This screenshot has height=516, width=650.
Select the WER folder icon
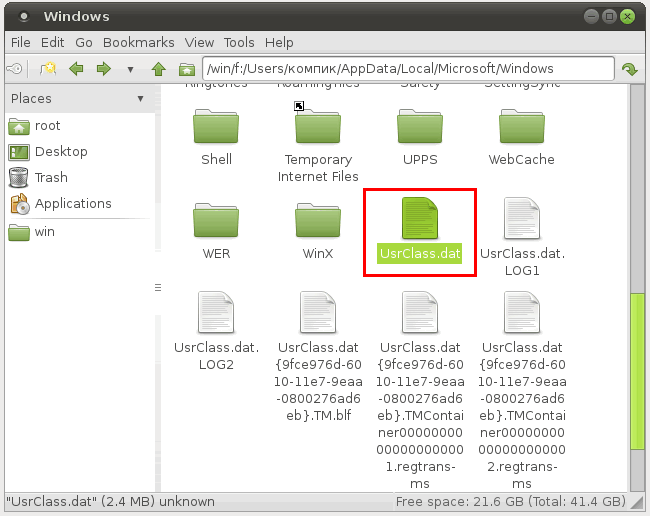pos(216,220)
